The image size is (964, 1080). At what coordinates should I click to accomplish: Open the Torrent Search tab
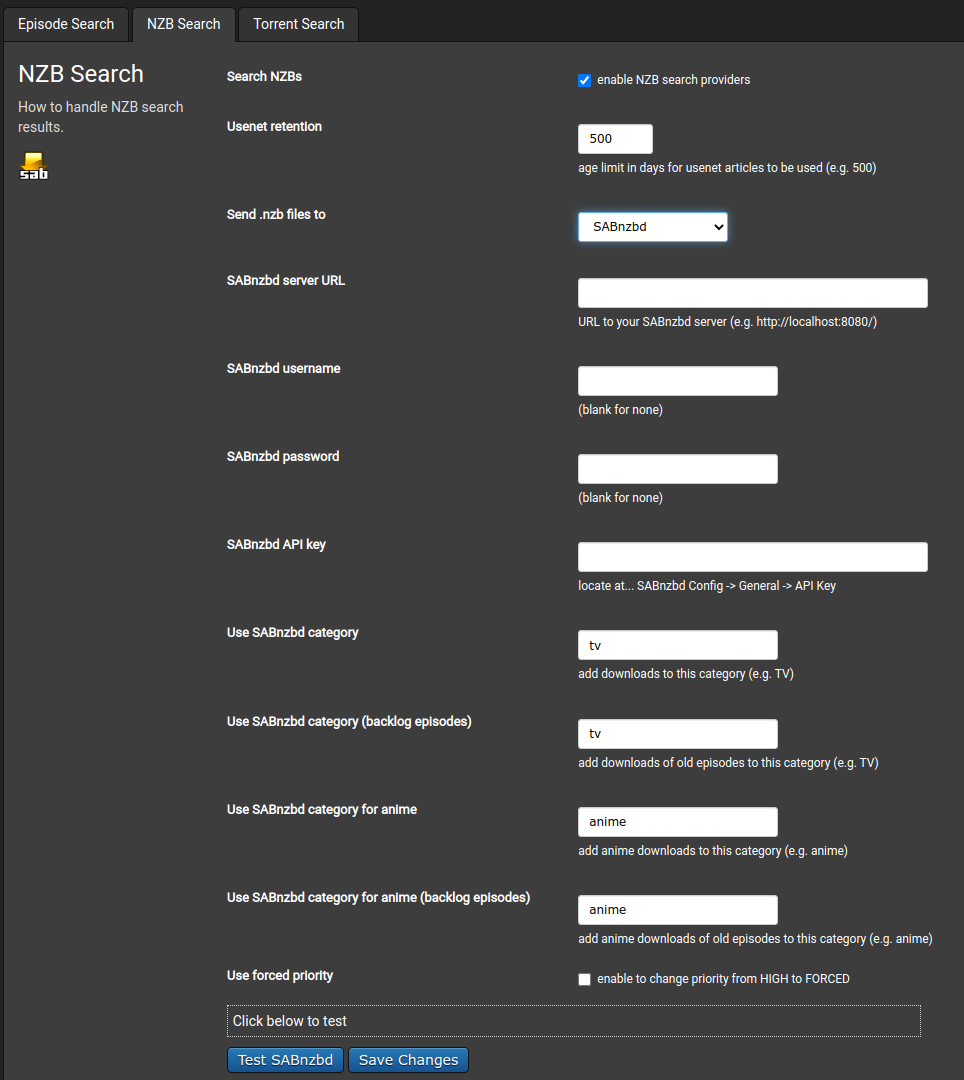(299, 24)
